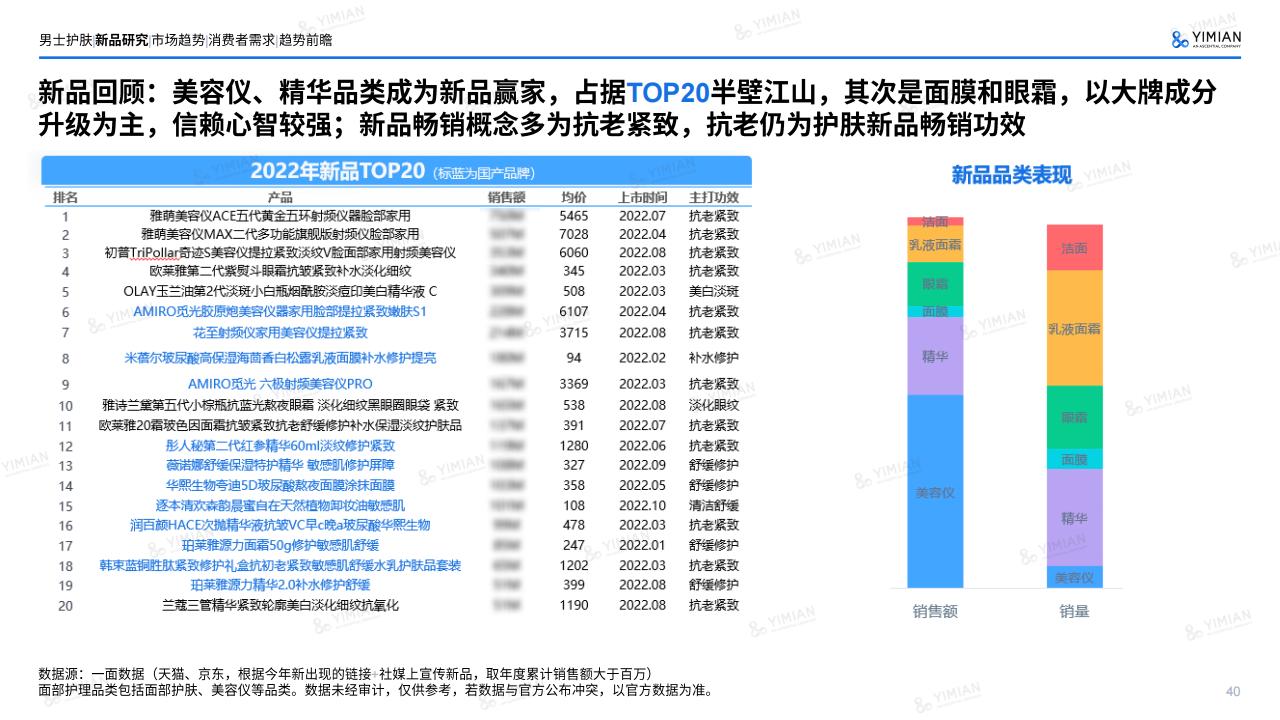Click the 清洁舒缓 efficacy cell
The width and height of the screenshot is (1280, 720).
tap(714, 505)
